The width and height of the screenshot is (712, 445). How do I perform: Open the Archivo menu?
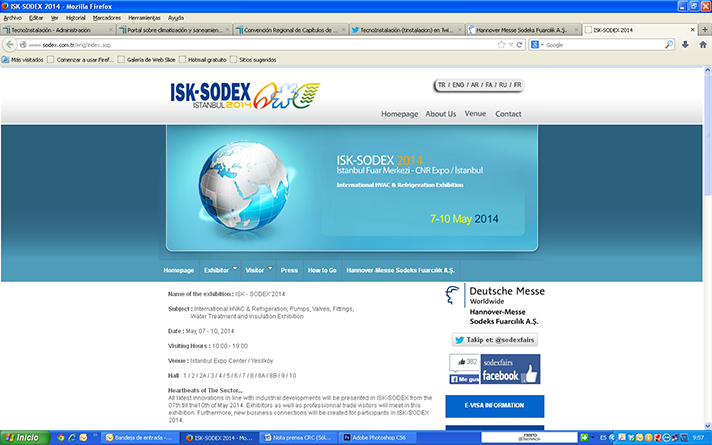[12, 18]
